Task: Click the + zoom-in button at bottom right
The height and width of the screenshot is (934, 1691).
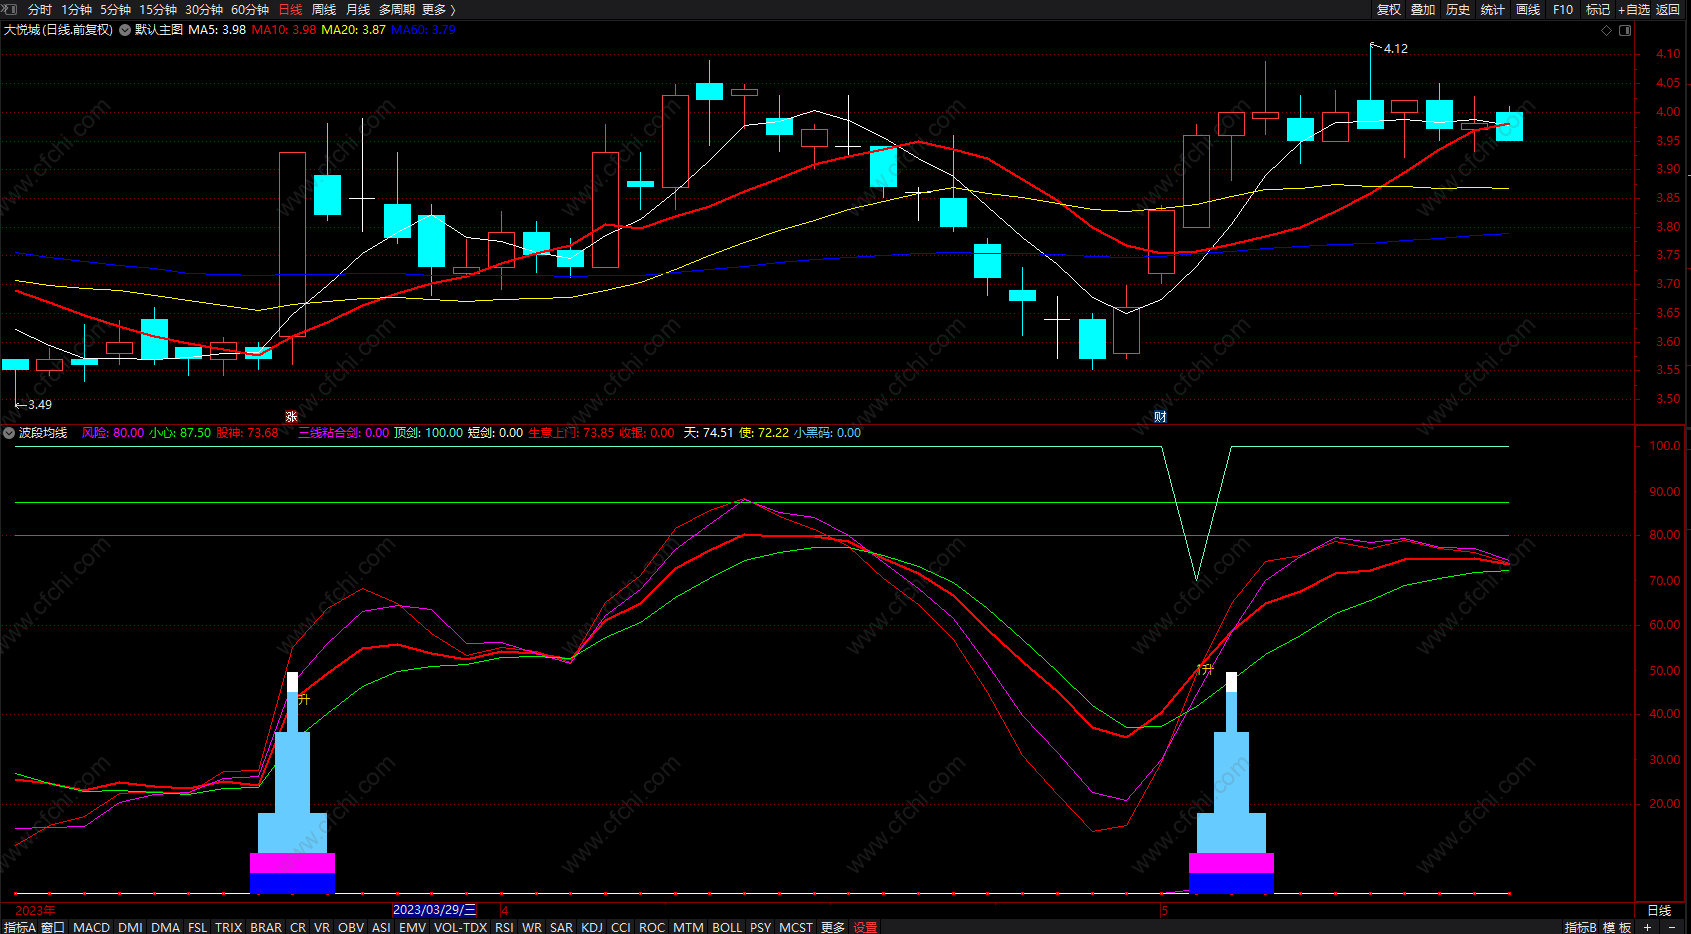Action: pyautogui.click(x=1648, y=927)
